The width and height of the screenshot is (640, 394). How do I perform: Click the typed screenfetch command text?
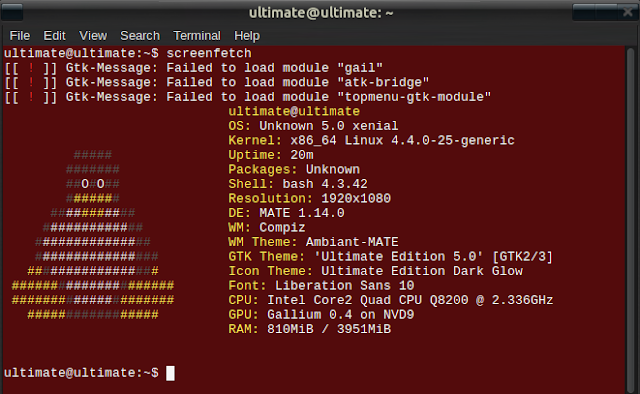[209, 53]
